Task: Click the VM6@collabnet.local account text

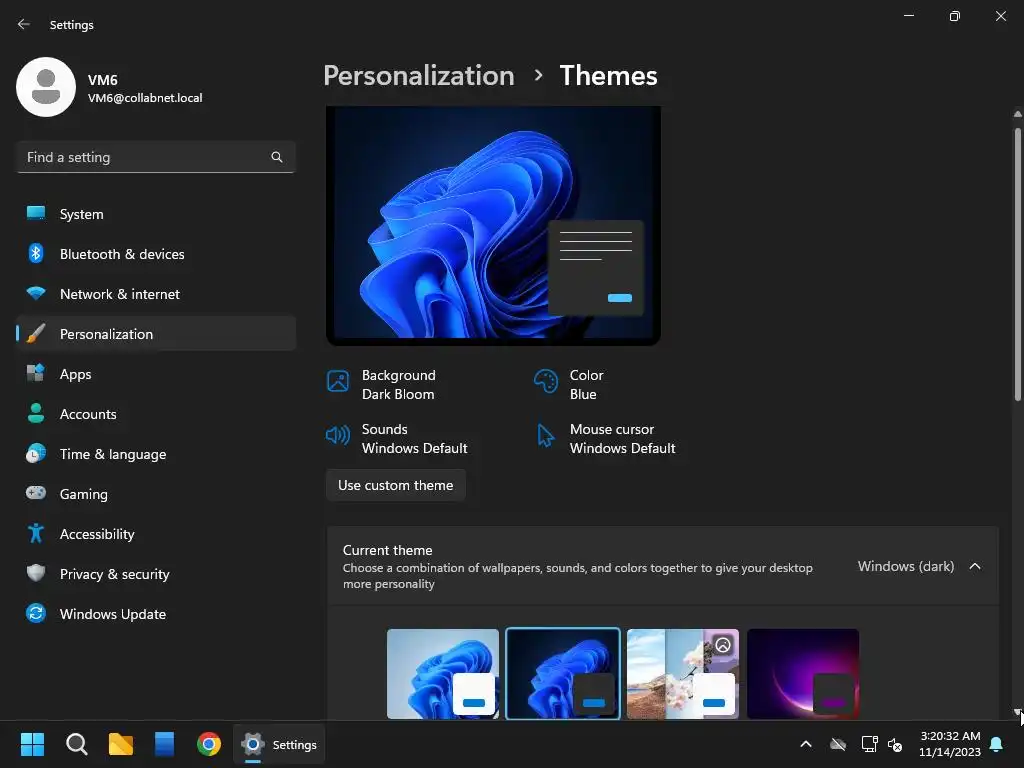Action: (145, 98)
